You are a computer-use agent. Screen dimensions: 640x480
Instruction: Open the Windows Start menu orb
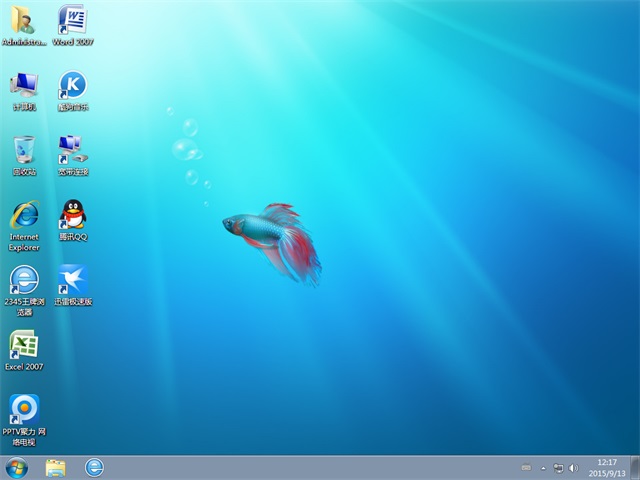(17, 467)
